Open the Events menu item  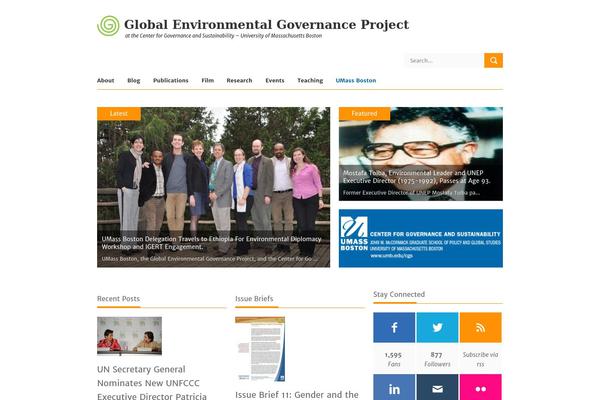275,80
